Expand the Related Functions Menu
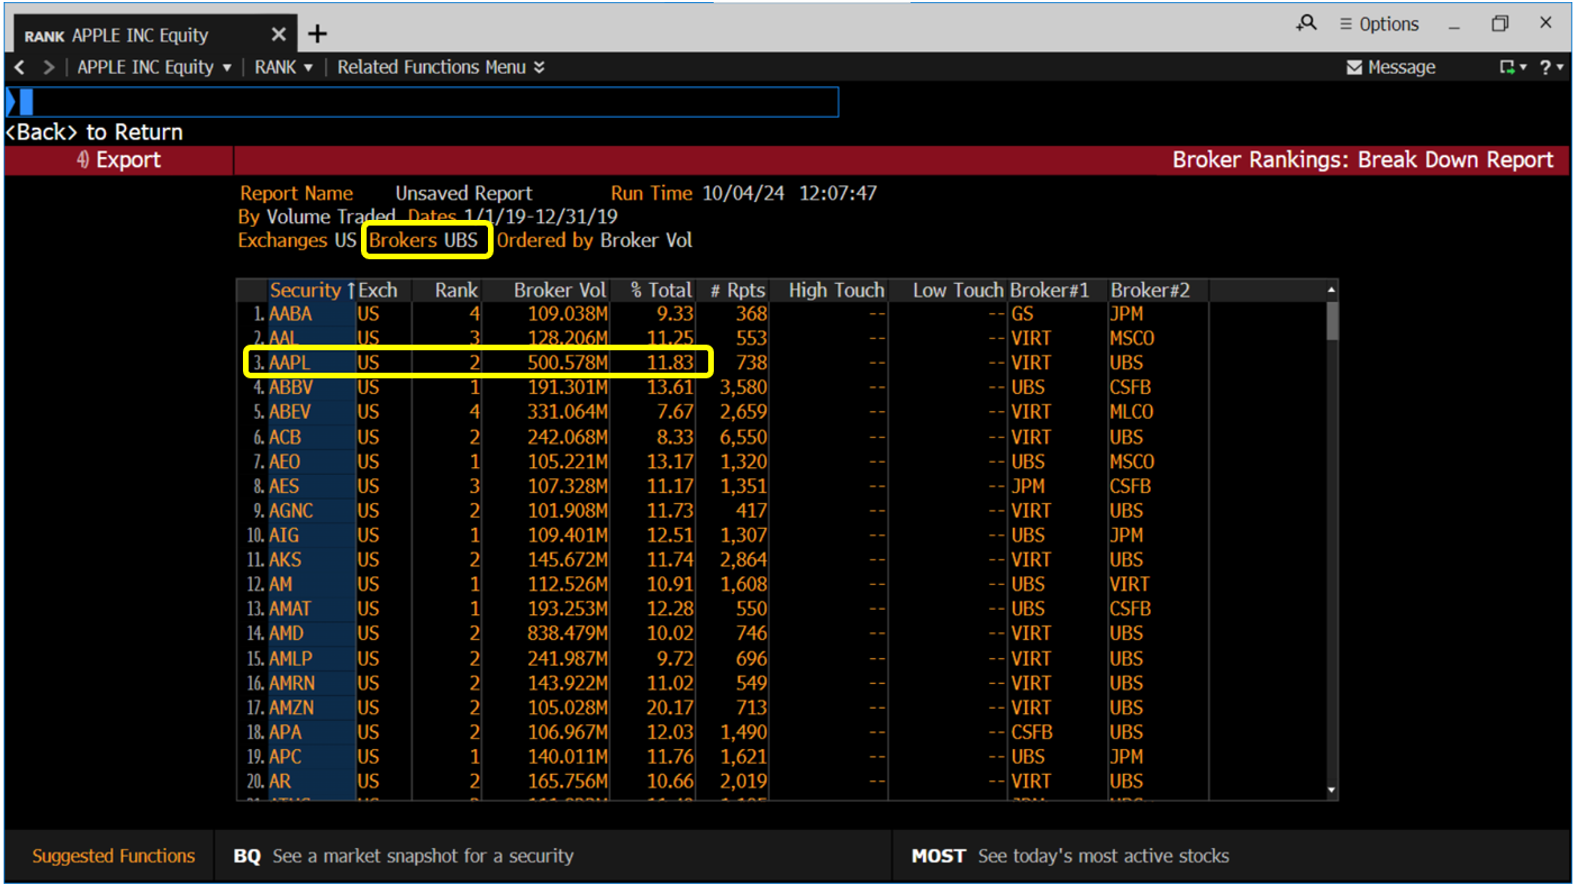Viewport: 1578px width, 887px height. [440, 67]
